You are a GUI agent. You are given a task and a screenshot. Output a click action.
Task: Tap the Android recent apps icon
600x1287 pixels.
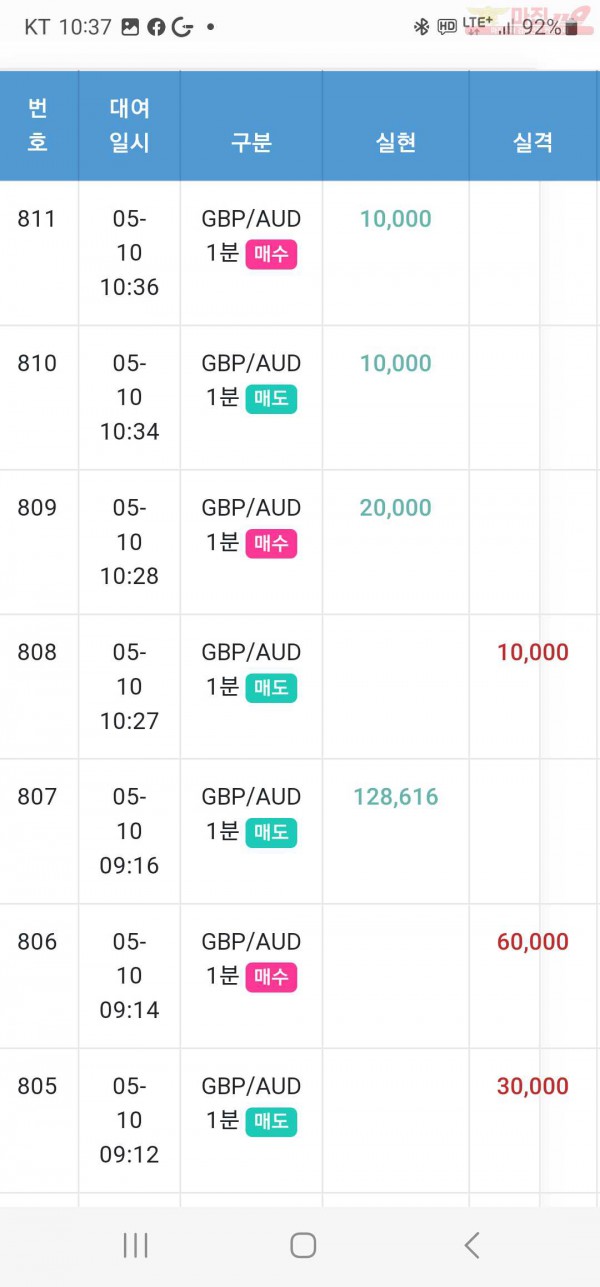pos(135,1245)
